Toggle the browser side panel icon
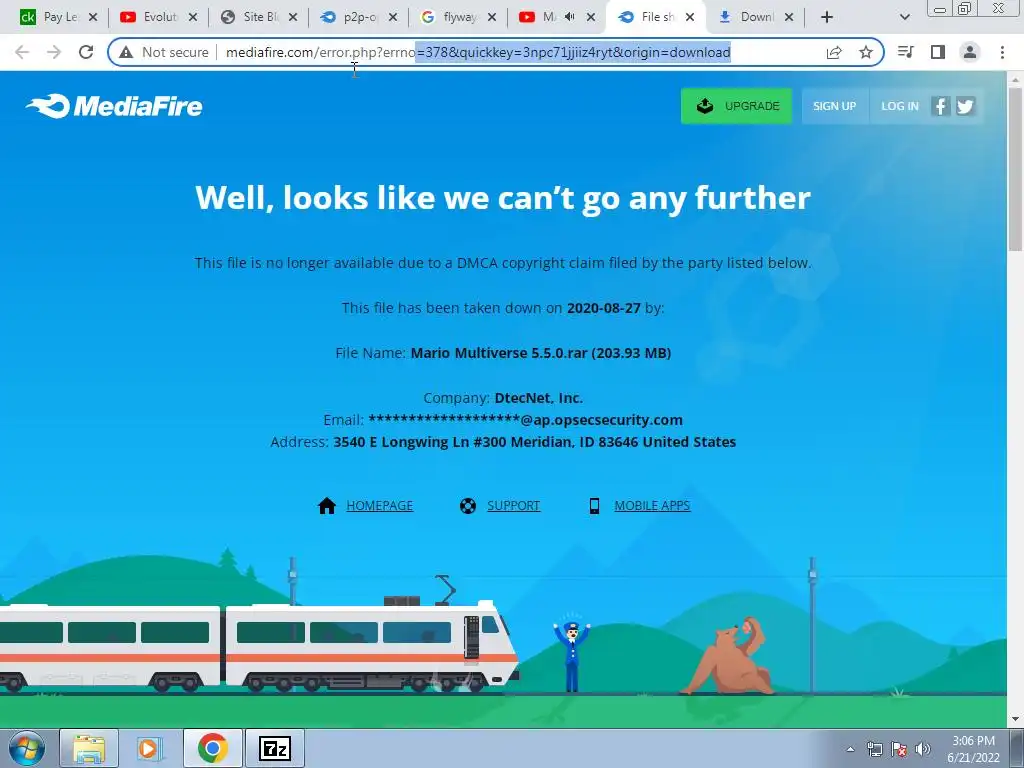Viewport: 1024px width, 768px height. (x=938, y=52)
